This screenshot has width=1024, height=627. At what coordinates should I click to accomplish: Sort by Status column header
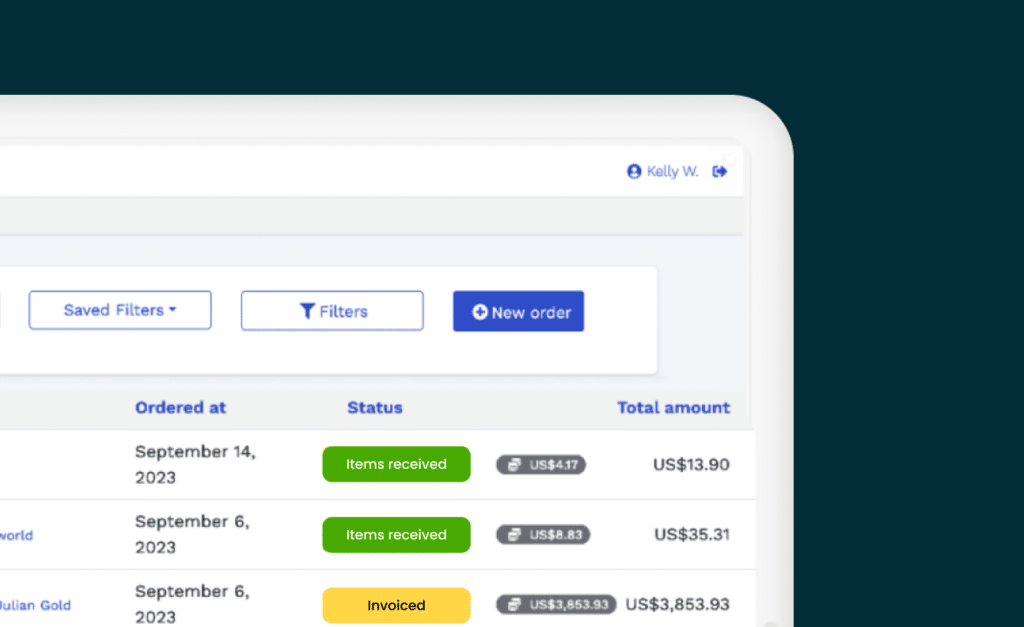tap(375, 408)
